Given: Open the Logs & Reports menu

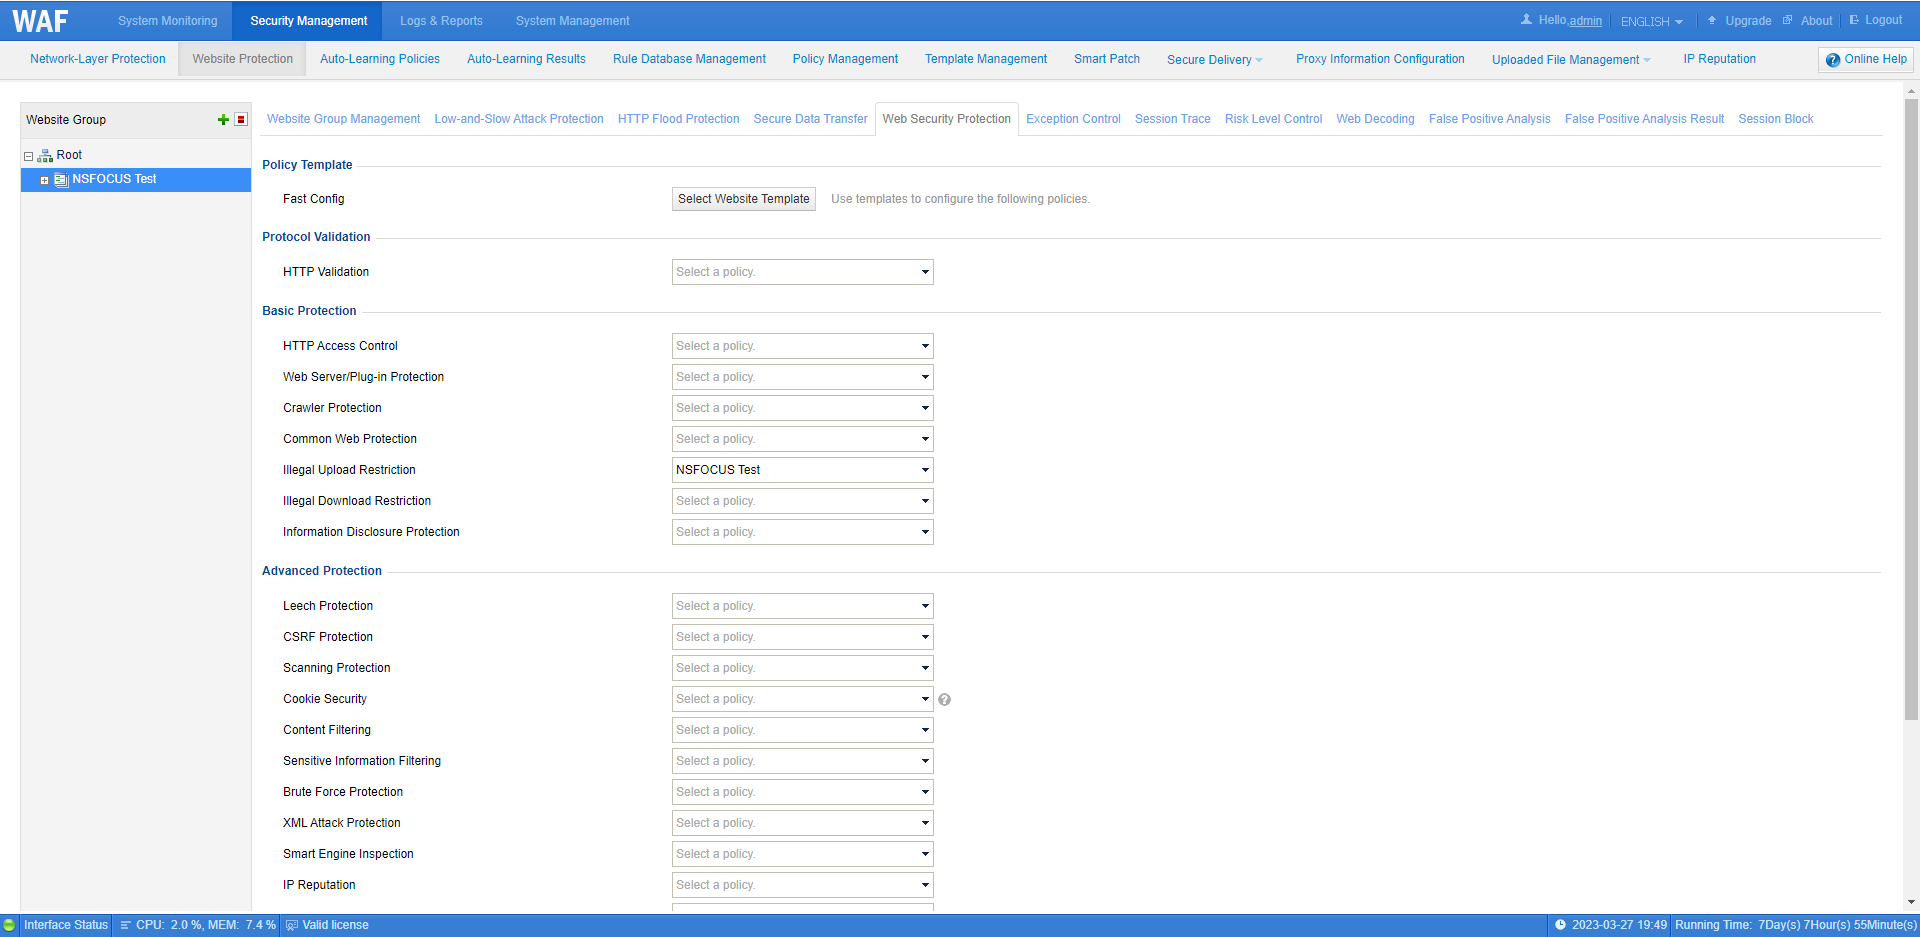Looking at the screenshot, I should point(441,21).
